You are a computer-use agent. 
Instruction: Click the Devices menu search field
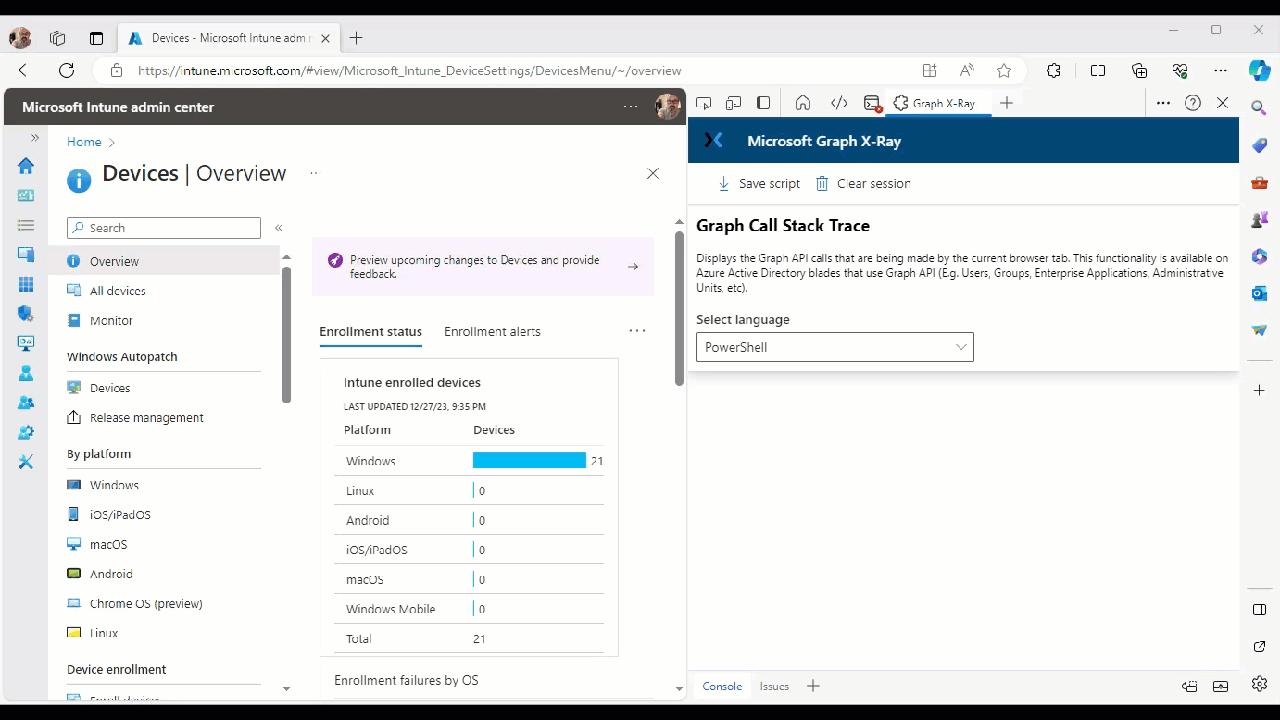coord(164,228)
